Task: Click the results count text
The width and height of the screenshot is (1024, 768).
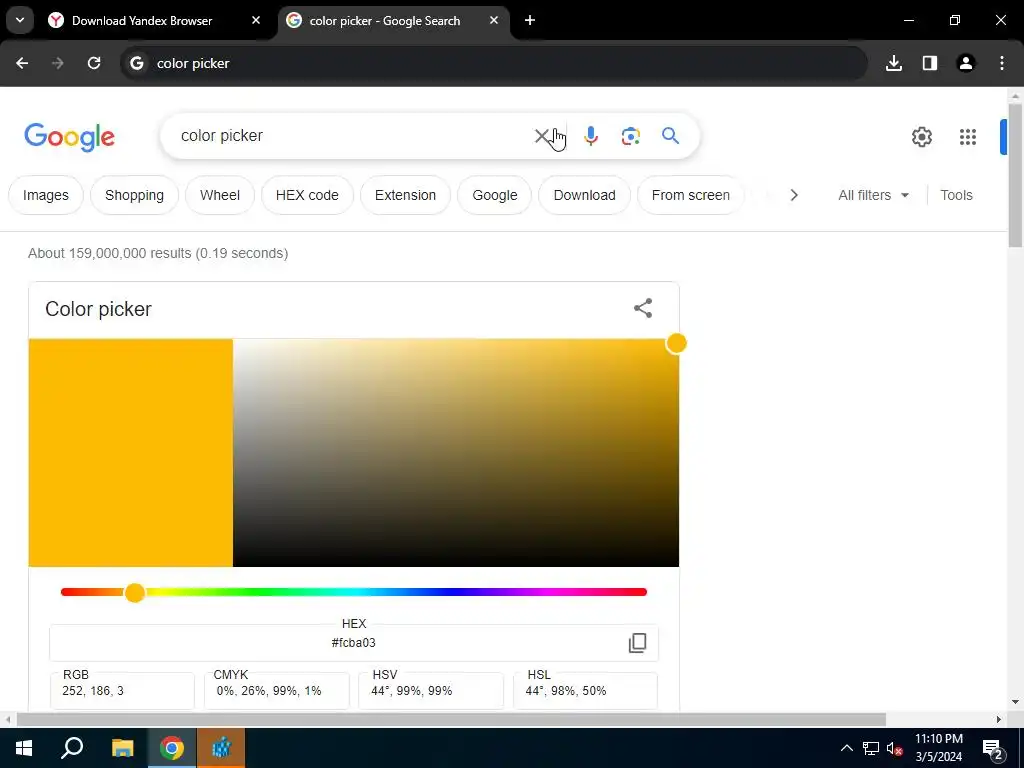Action: click(x=158, y=253)
